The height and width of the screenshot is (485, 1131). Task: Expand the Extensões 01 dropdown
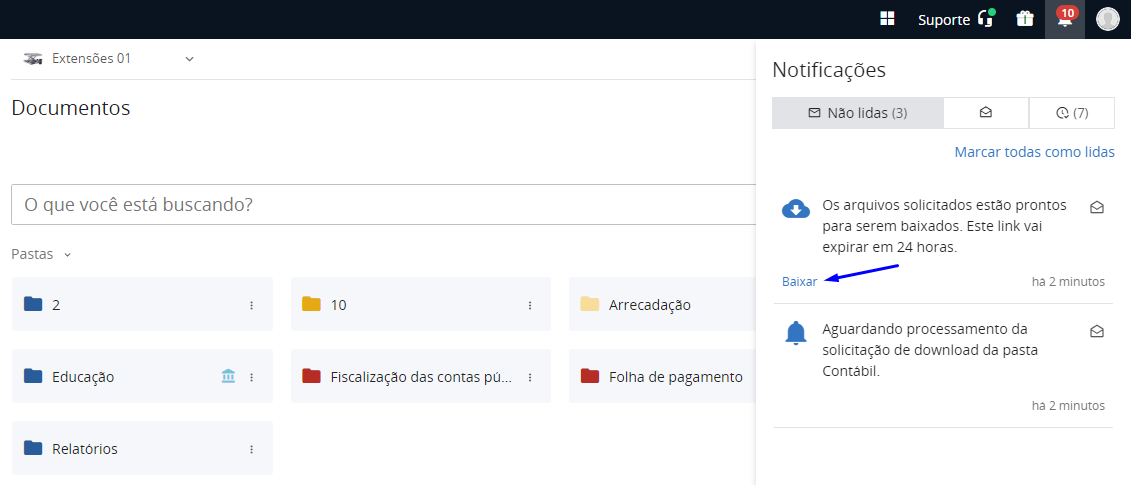190,59
